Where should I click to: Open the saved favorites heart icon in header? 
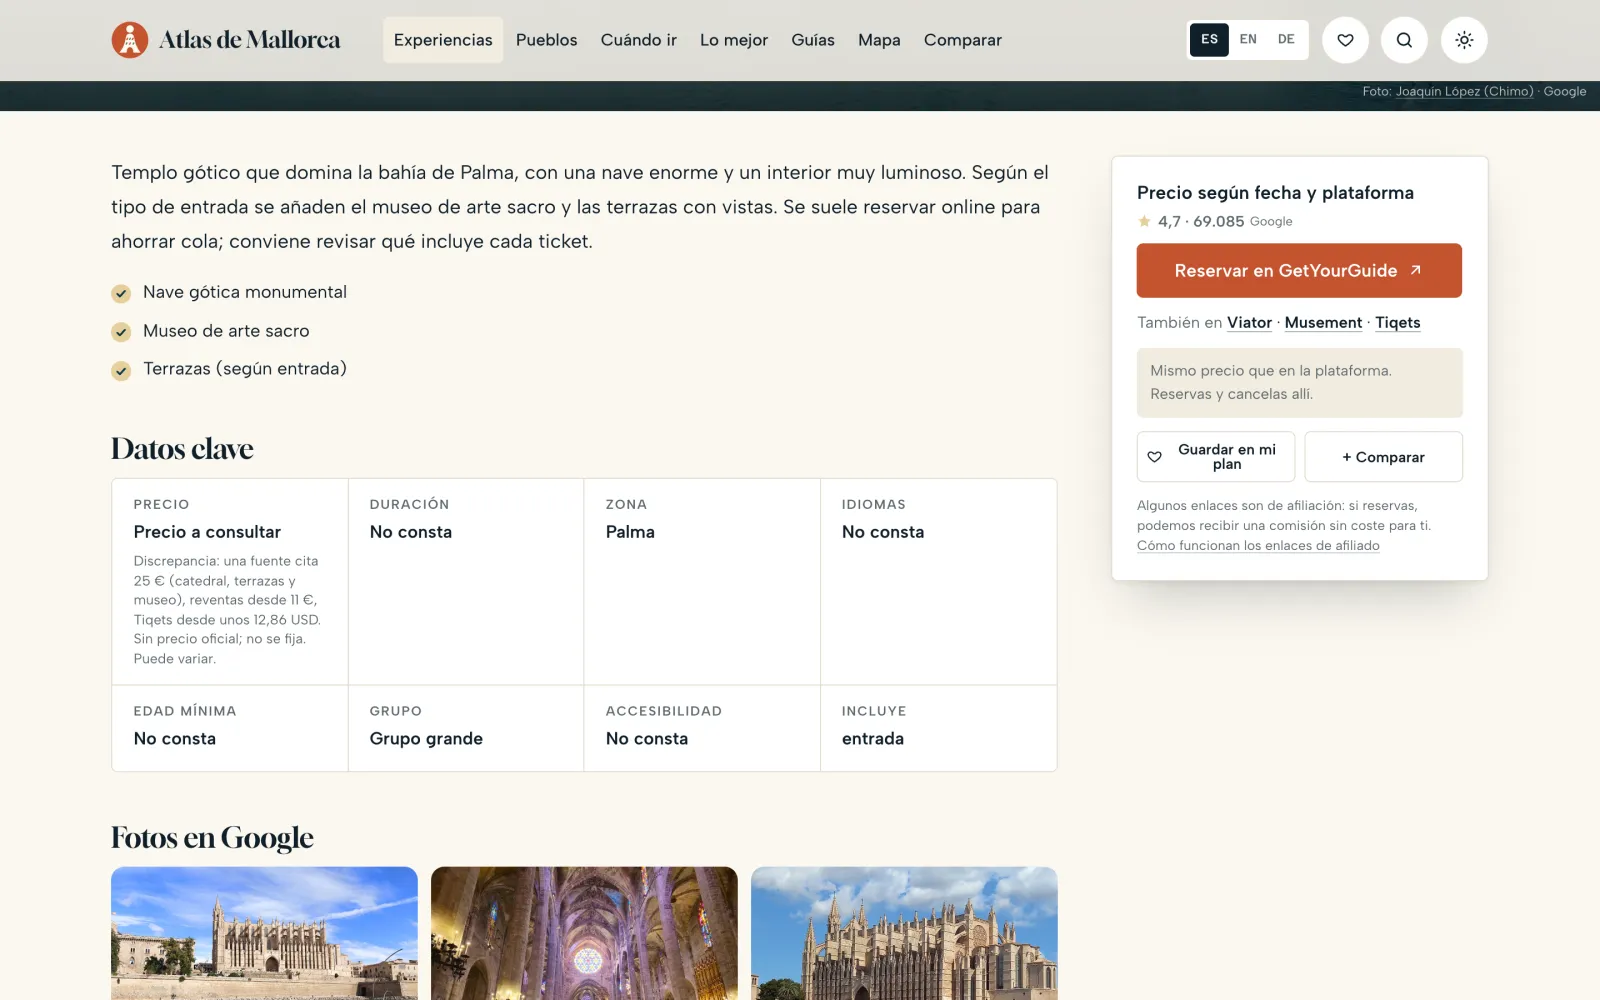tap(1345, 40)
